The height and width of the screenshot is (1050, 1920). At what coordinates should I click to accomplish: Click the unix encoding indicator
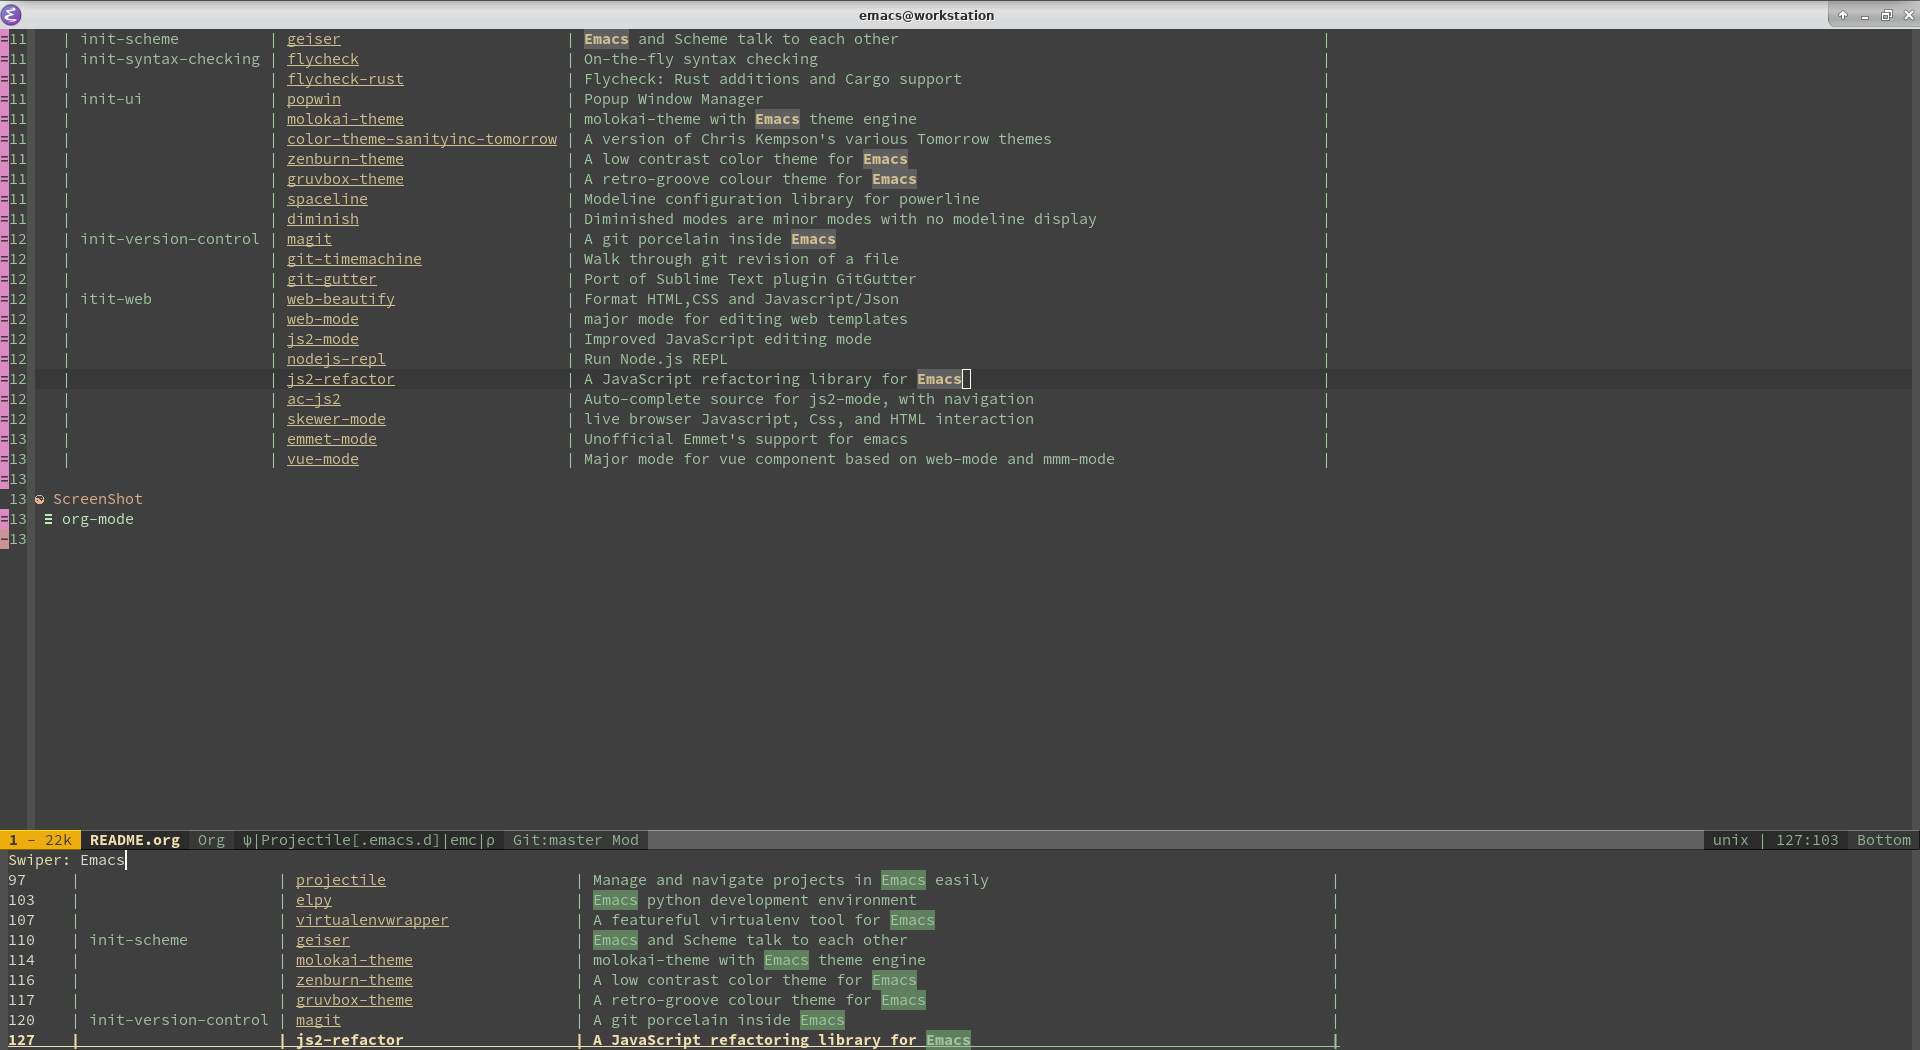pyautogui.click(x=1730, y=840)
